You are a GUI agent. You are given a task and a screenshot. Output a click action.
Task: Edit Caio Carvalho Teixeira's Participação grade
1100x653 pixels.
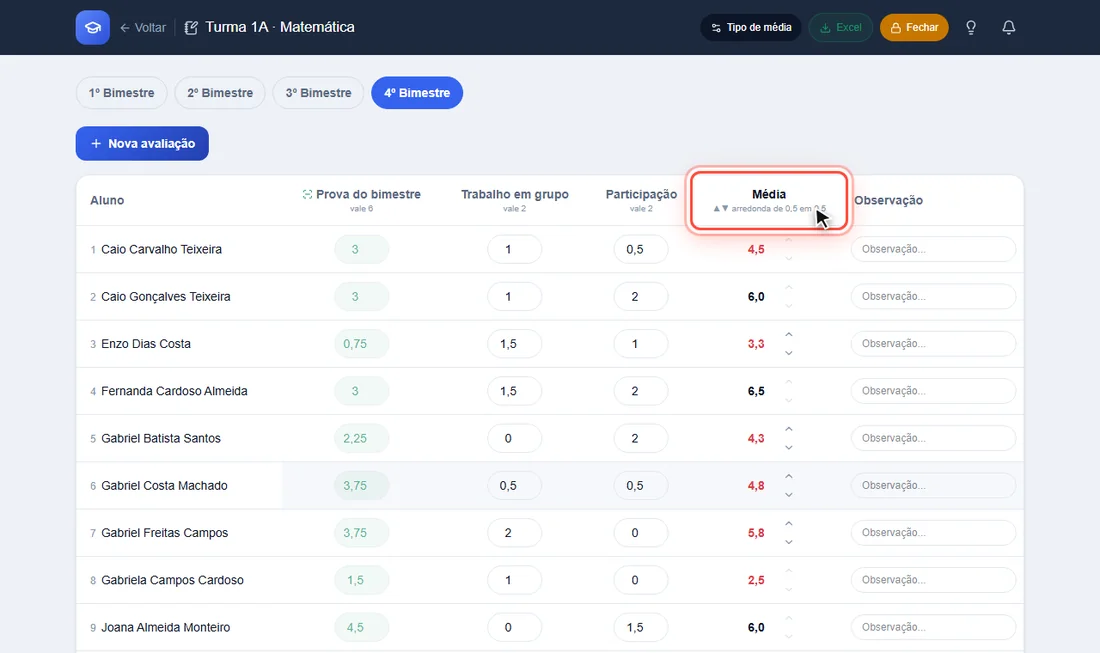point(640,249)
